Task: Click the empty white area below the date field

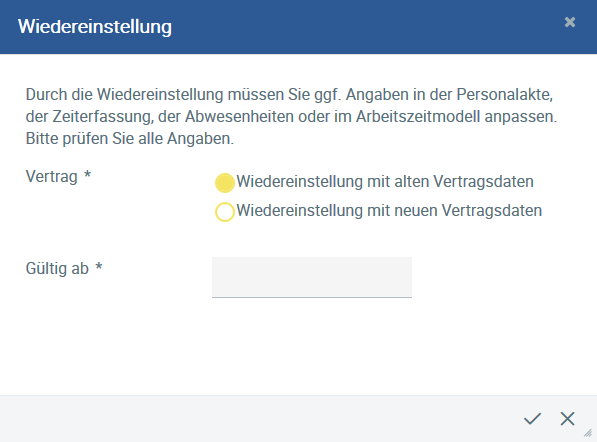Action: pyautogui.click(x=298, y=346)
